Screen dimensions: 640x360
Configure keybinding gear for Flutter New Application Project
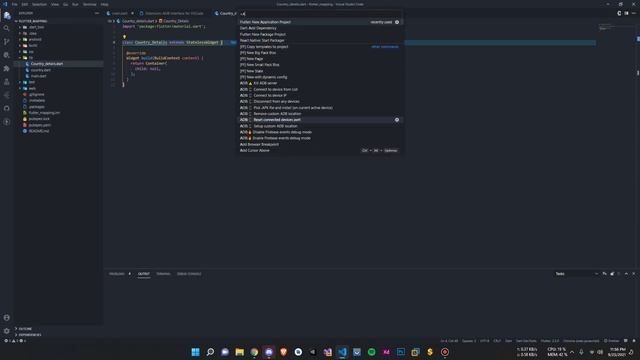[397, 22]
